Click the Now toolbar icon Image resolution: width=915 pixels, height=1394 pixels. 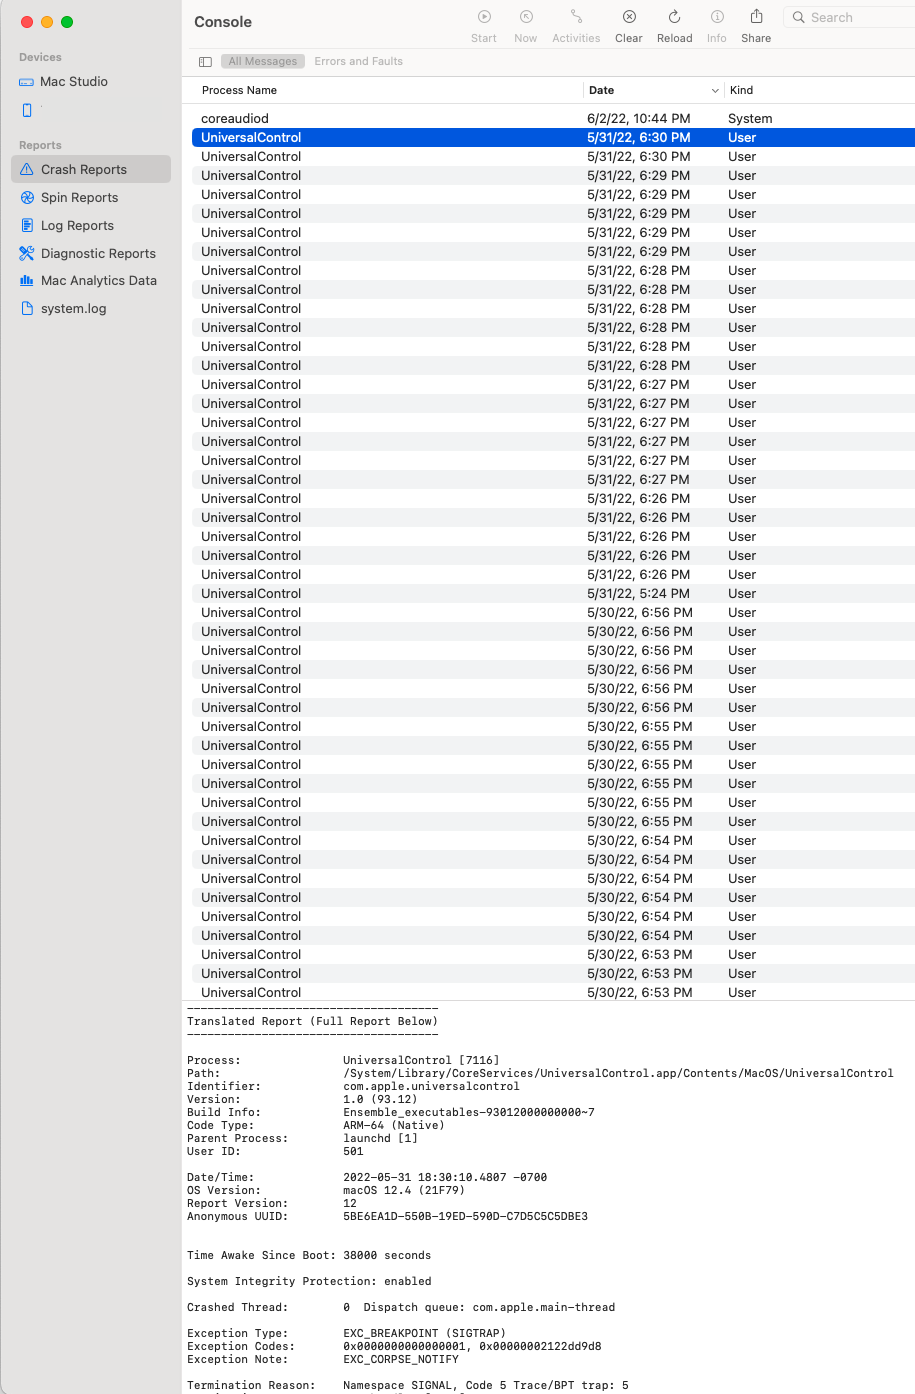[526, 17]
